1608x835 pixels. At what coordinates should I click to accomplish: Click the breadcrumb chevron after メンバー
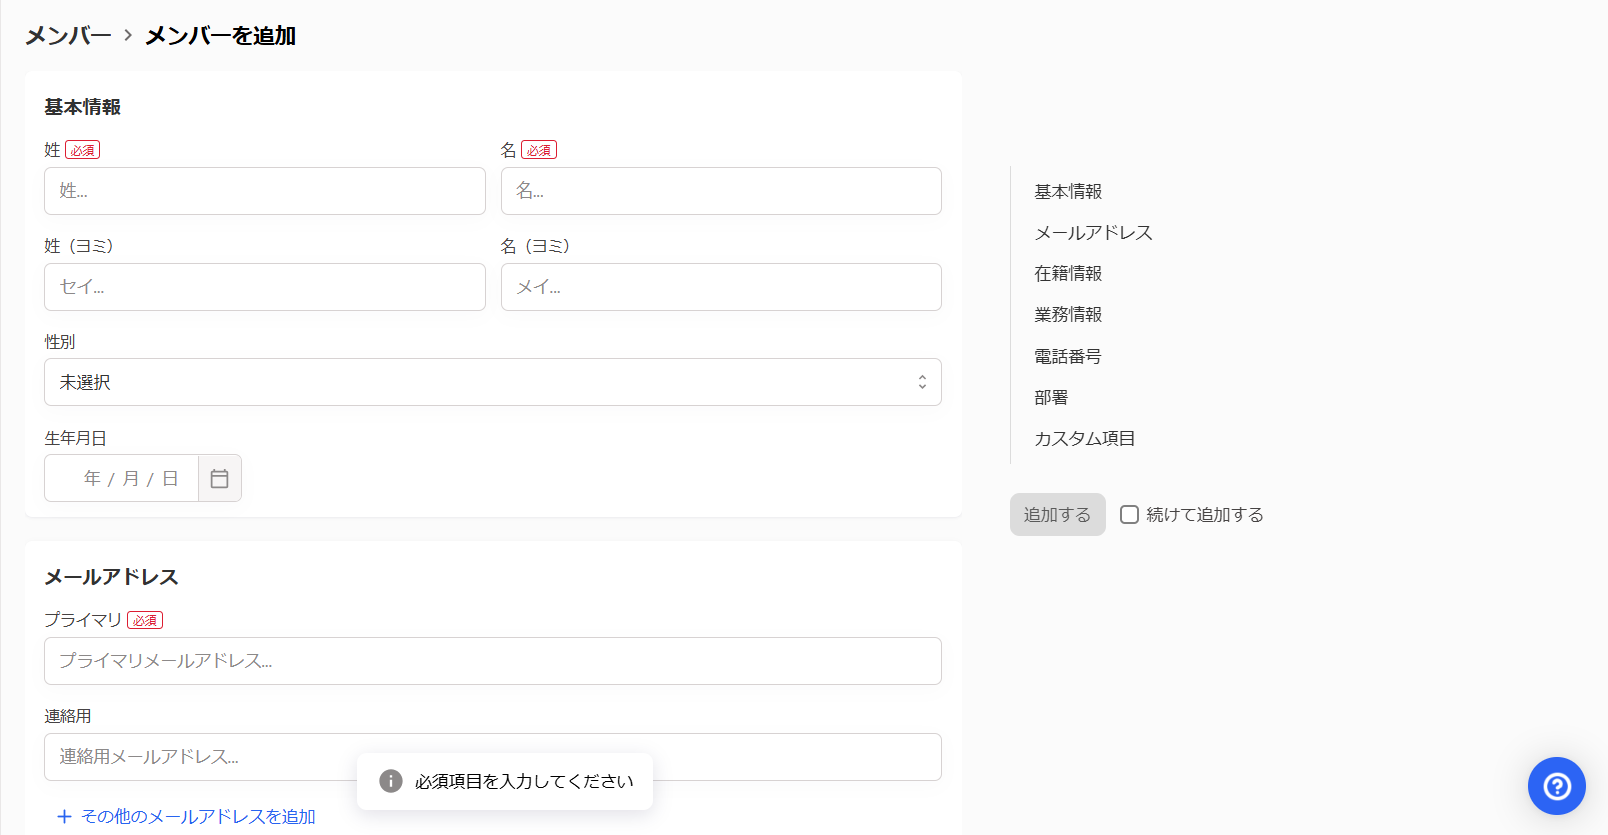tap(128, 35)
